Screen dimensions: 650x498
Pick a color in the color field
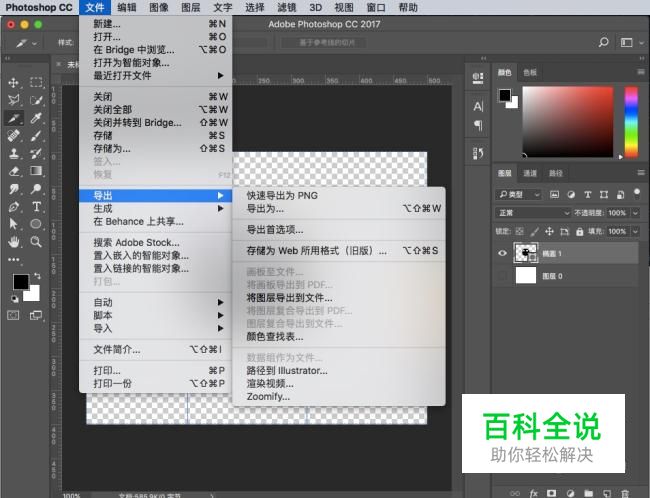pos(568,121)
